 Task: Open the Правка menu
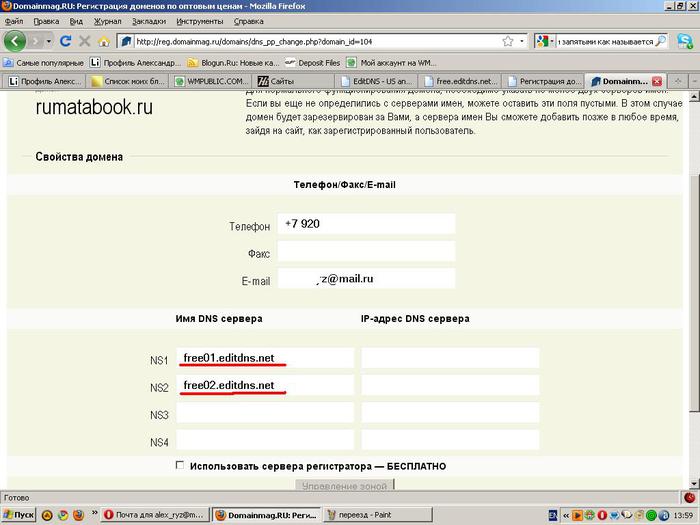coord(46,21)
